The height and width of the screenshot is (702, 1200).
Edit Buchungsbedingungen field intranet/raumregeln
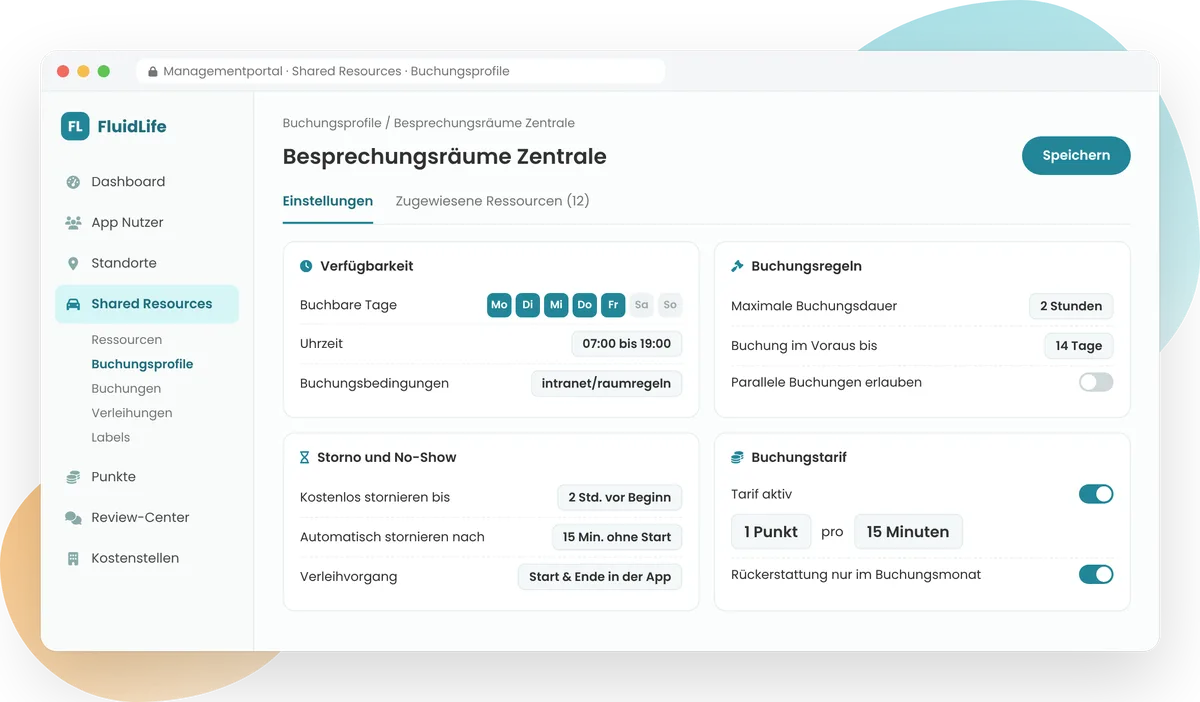point(606,383)
